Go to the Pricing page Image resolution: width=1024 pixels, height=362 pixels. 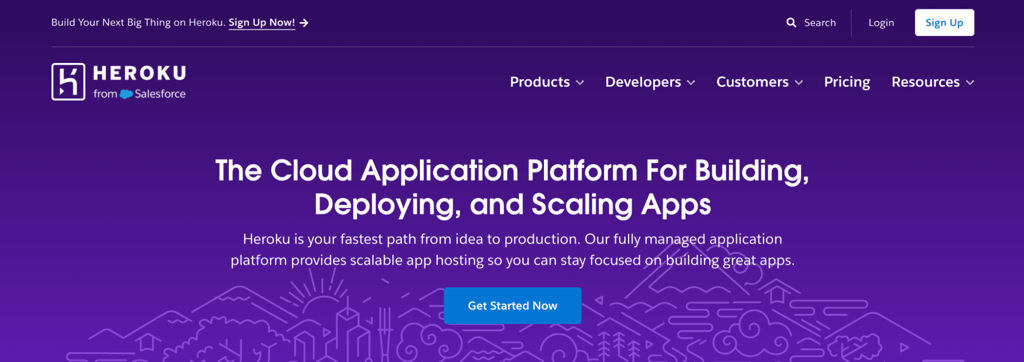[x=847, y=82]
